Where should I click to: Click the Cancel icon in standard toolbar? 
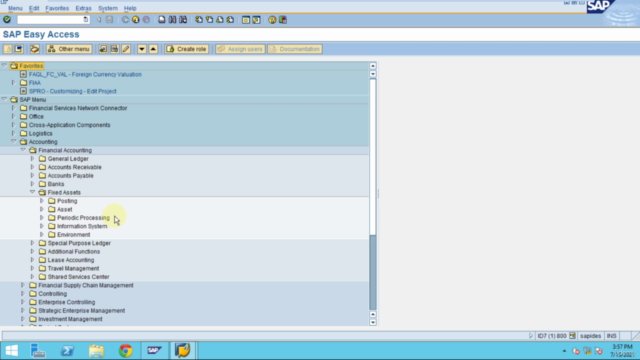[x=146, y=20]
